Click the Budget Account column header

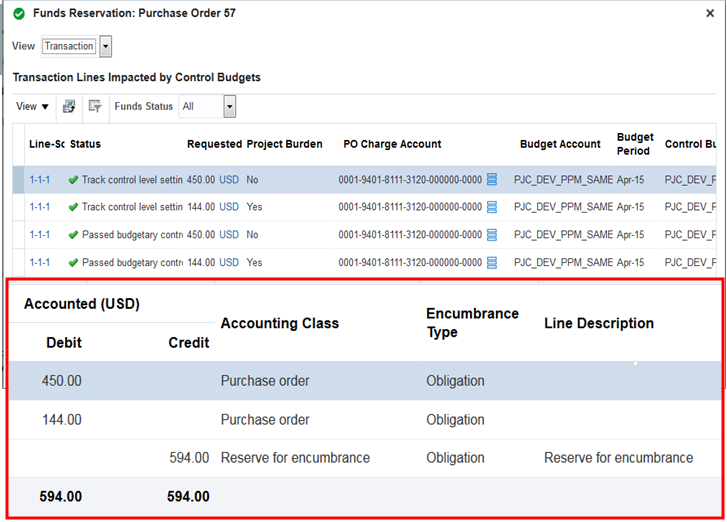click(x=560, y=144)
